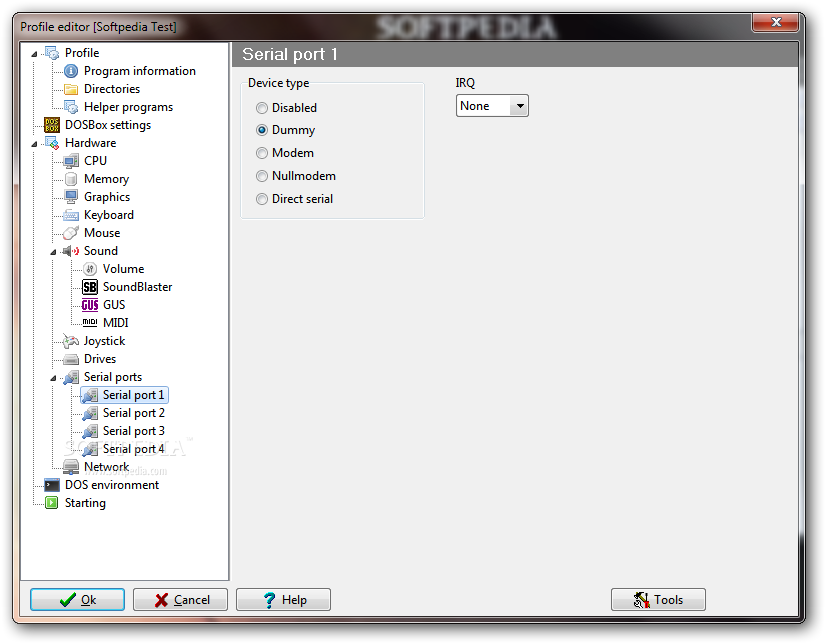The width and height of the screenshot is (826, 644).
Task: Click the Graphics monitor icon
Action: (x=71, y=197)
